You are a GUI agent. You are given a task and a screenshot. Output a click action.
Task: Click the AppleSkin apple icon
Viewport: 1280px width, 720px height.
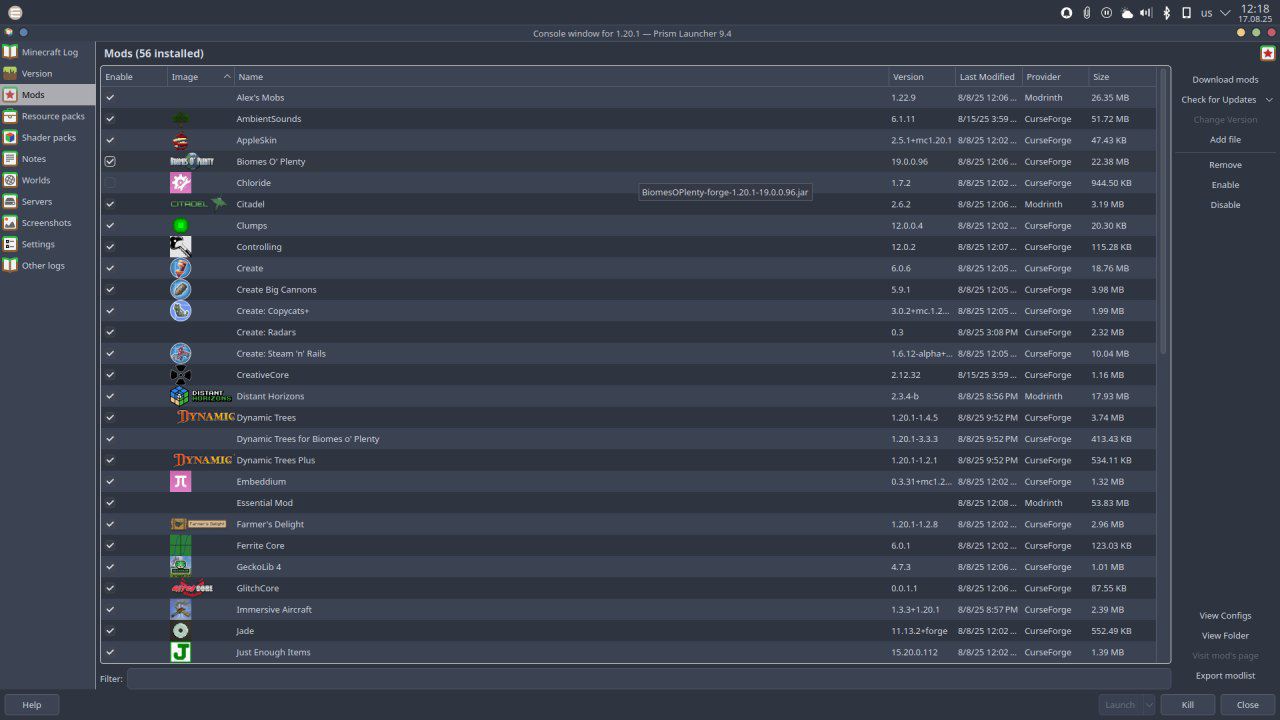coord(180,140)
